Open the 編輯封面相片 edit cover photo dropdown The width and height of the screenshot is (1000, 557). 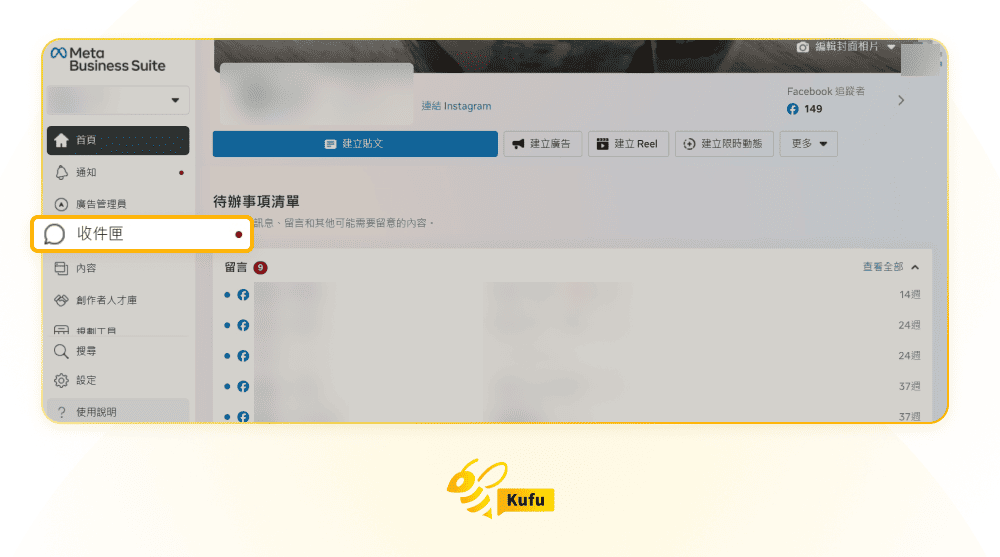point(846,47)
